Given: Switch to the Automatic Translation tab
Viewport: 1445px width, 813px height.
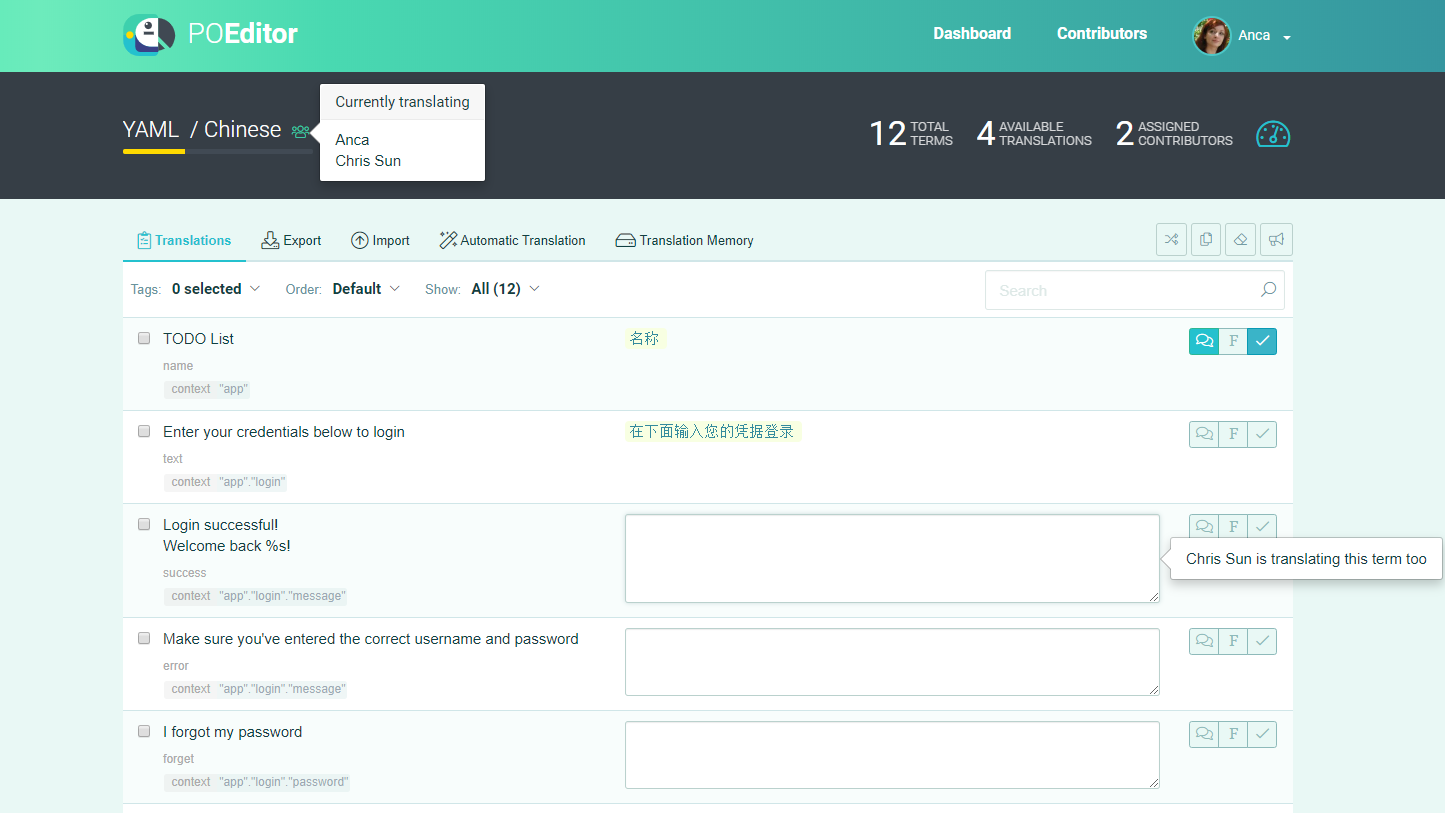Looking at the screenshot, I should 512,240.
